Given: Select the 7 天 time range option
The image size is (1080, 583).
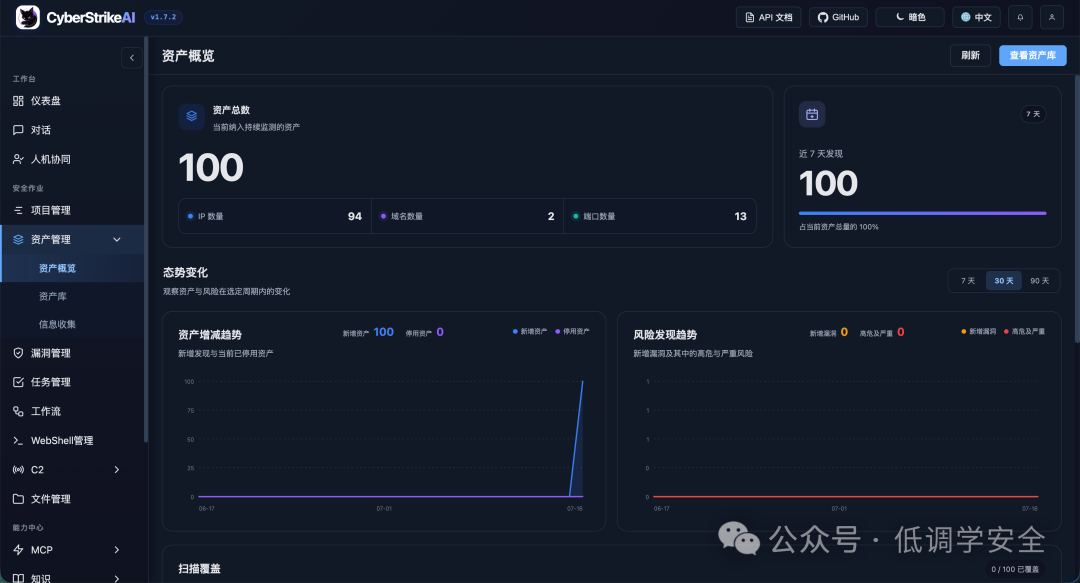Looking at the screenshot, I should coord(968,281).
